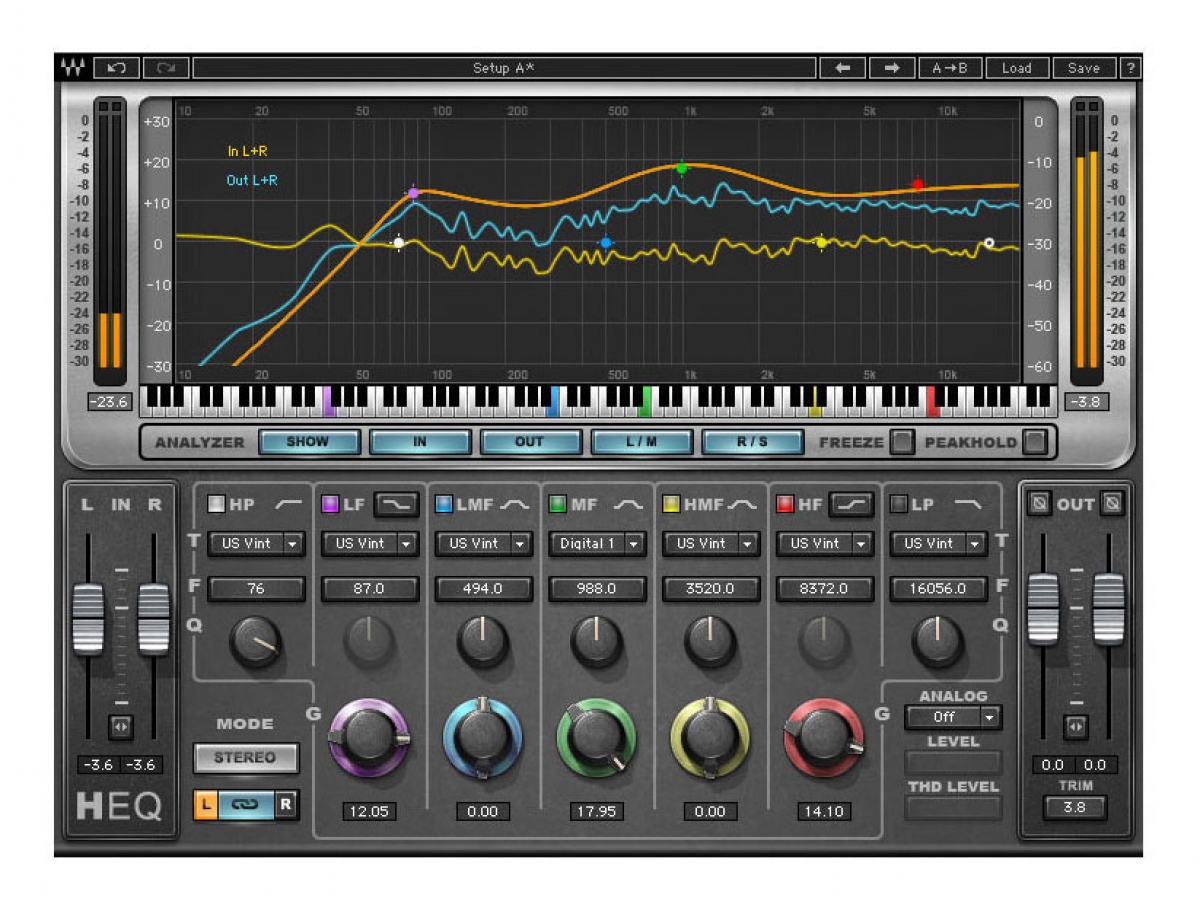The image size is (1200, 904).
Task: Toggle the green MF band on/off
Action: (558, 505)
